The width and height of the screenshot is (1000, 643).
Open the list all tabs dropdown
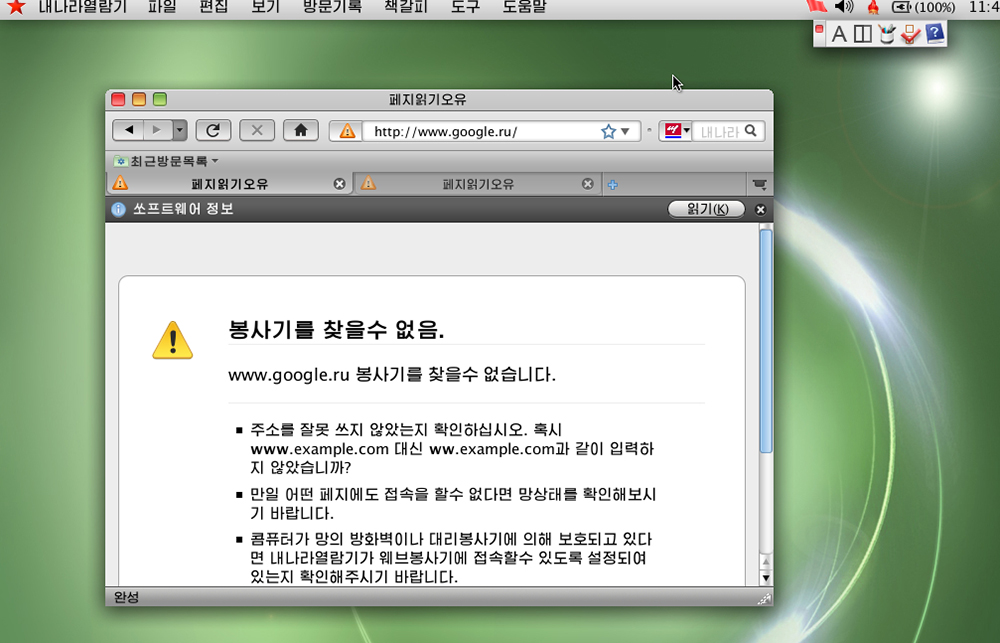[x=759, y=184]
